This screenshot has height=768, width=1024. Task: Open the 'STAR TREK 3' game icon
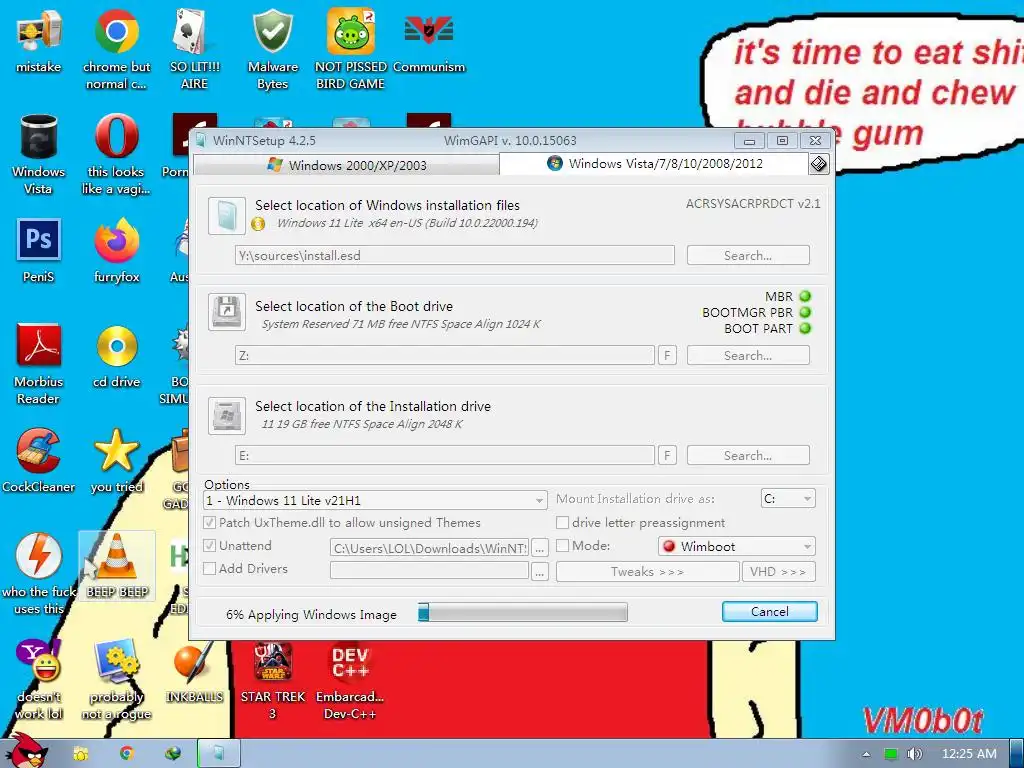(272, 679)
